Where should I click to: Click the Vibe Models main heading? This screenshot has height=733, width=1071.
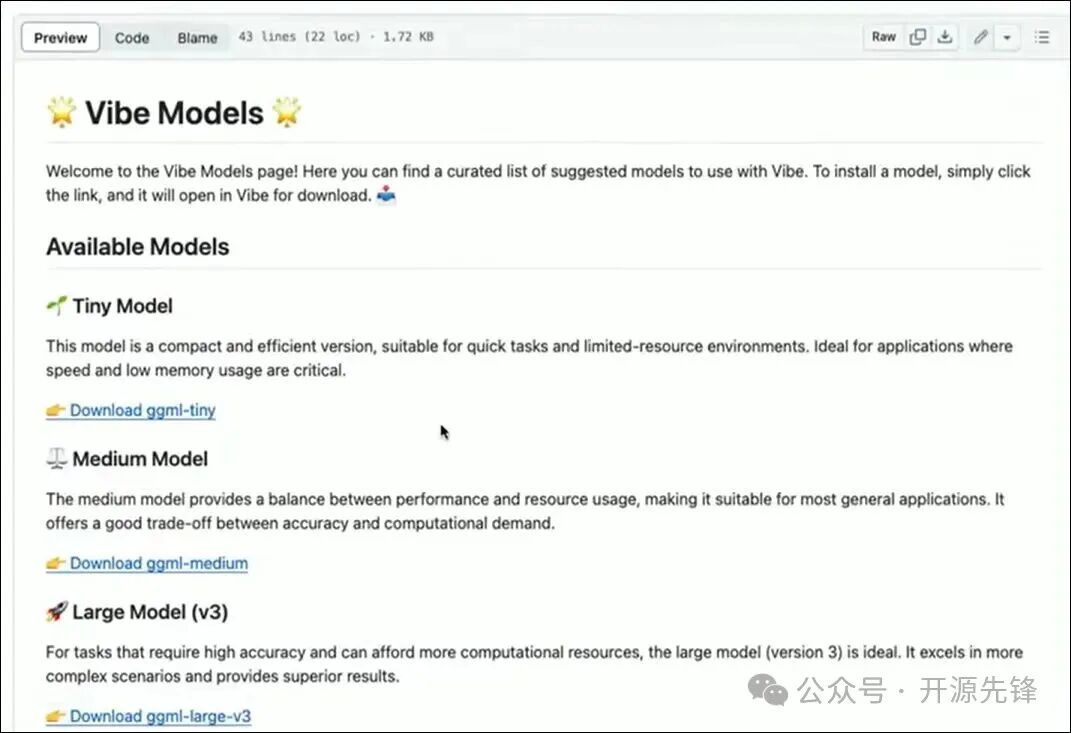174,113
